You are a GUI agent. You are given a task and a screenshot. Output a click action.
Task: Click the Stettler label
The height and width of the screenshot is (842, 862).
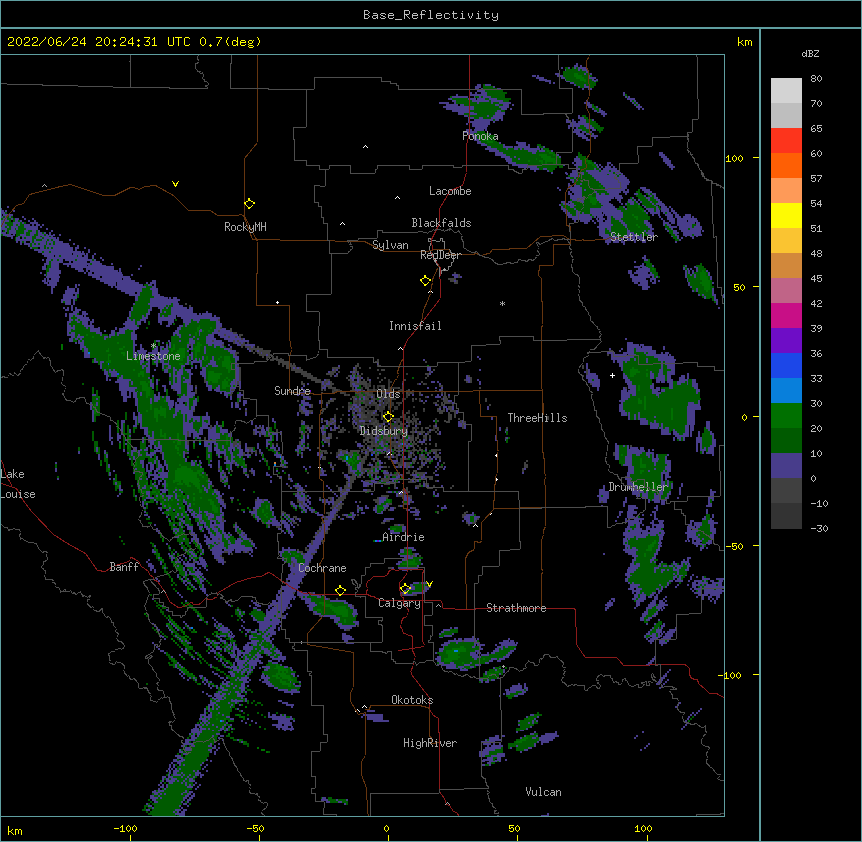point(634,237)
